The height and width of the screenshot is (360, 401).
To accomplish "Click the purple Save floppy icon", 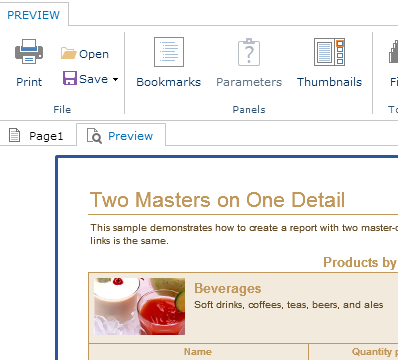I will click(70, 78).
